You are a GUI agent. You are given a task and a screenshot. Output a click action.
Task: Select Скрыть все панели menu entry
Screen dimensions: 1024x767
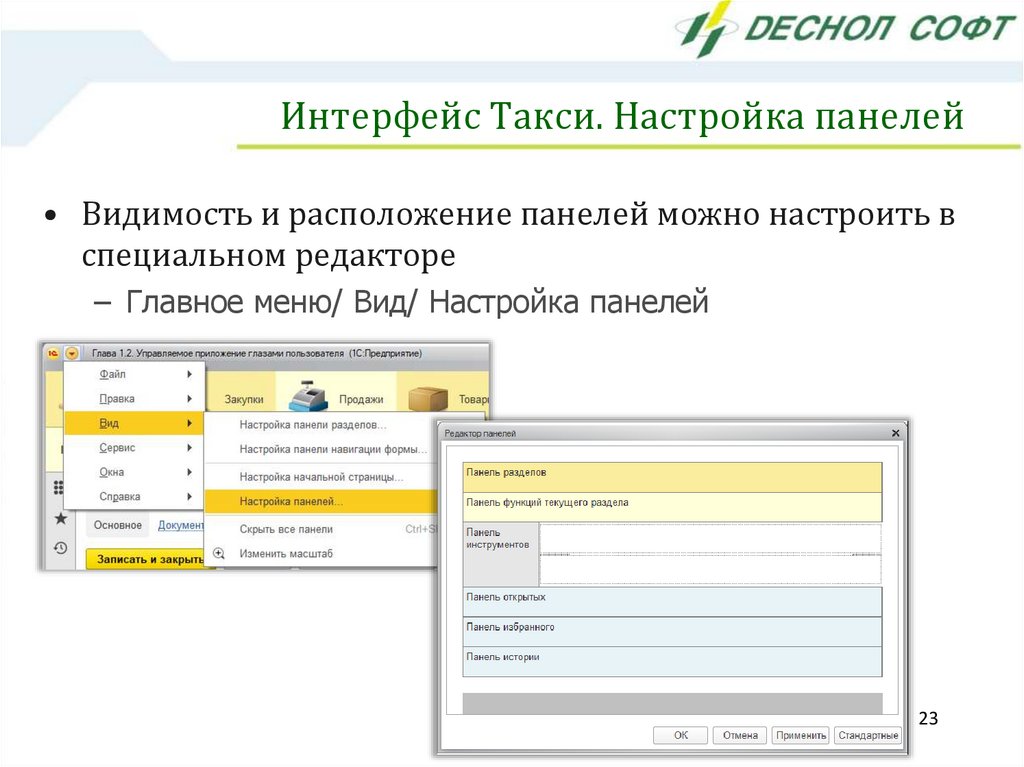tap(286, 529)
